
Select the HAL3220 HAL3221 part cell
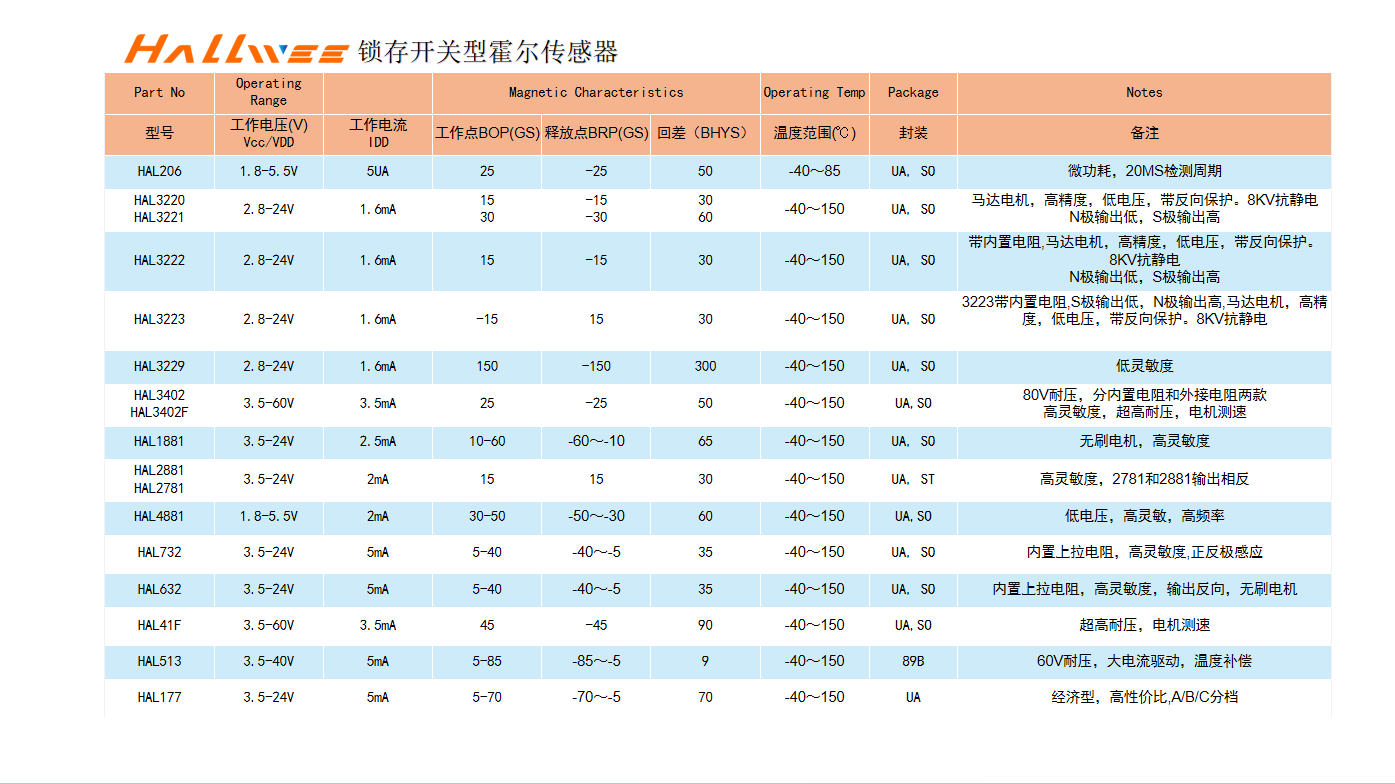coord(160,209)
